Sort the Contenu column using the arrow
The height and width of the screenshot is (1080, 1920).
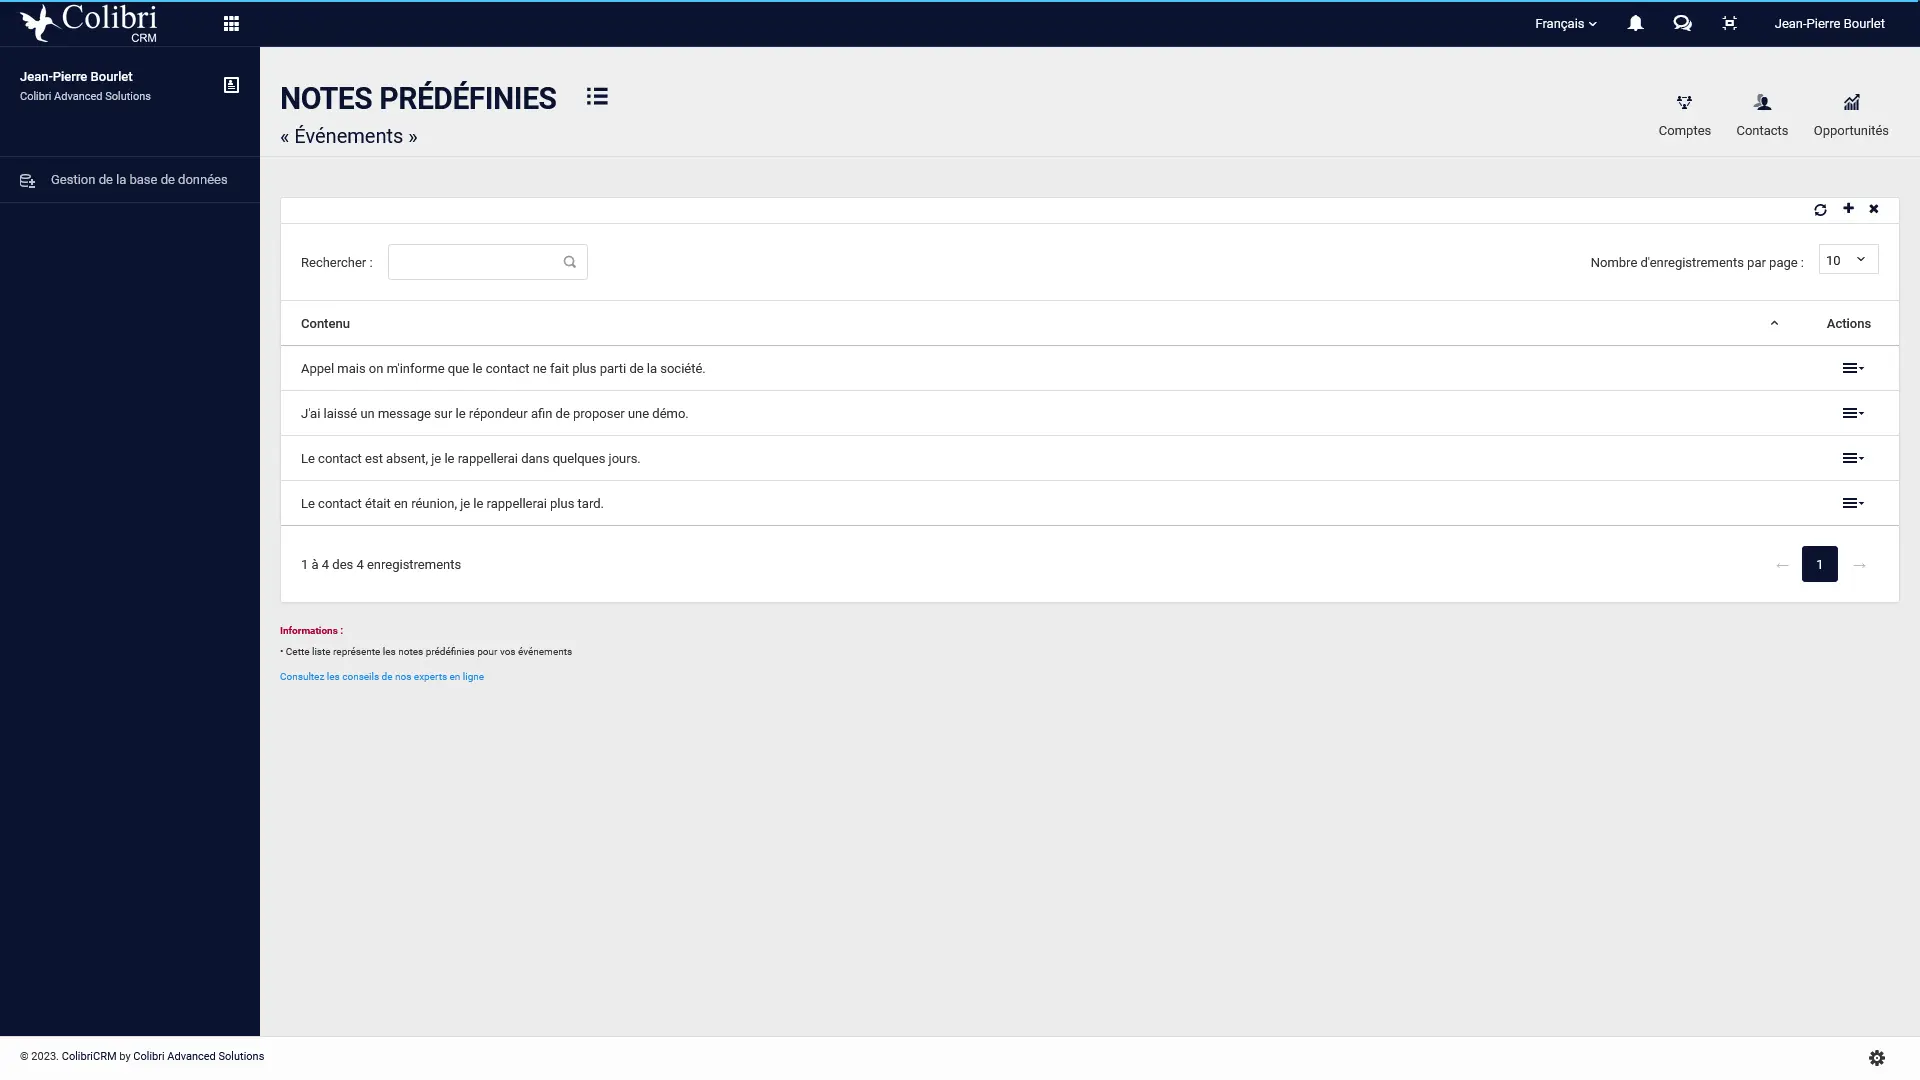click(x=1774, y=324)
